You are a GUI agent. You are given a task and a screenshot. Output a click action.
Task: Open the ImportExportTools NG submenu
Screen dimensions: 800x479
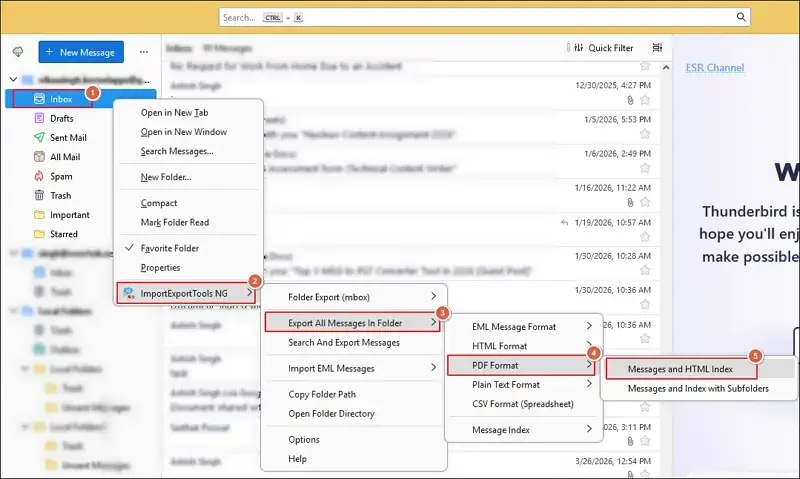(x=186, y=293)
